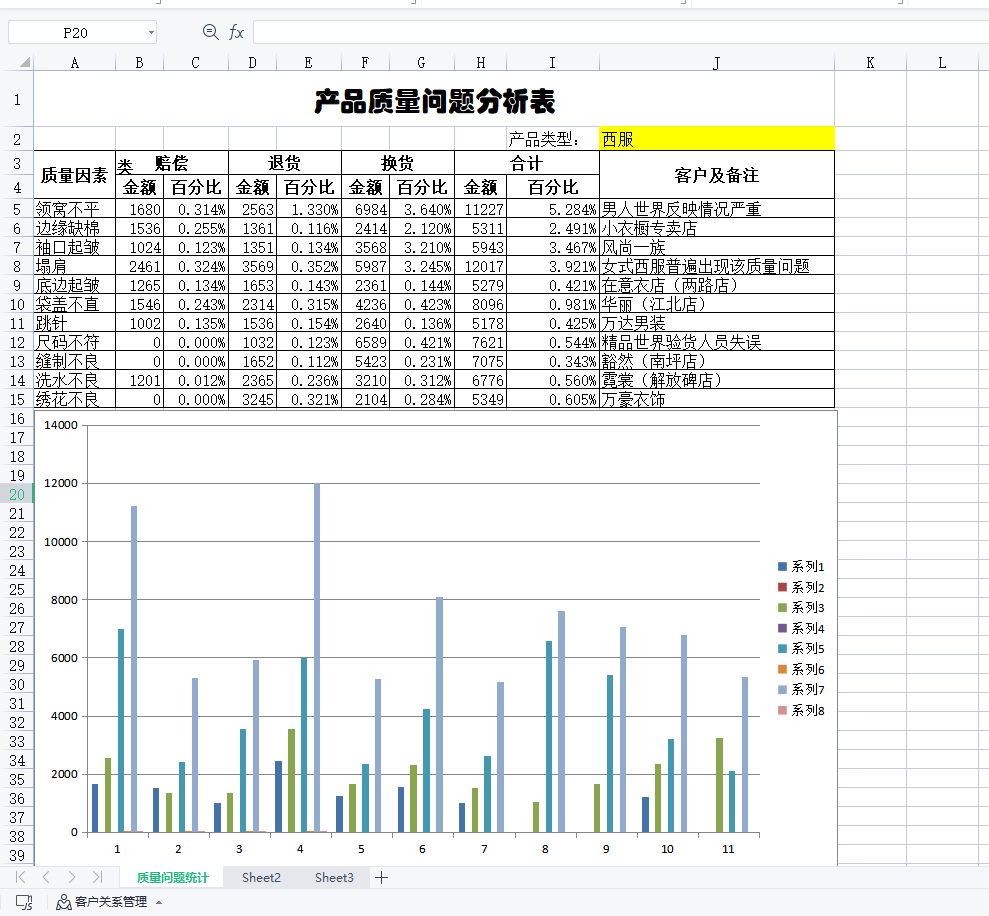The image size is (989, 916).
Task: Click the 男人世界反映情况严重 cell
Action: click(717, 209)
